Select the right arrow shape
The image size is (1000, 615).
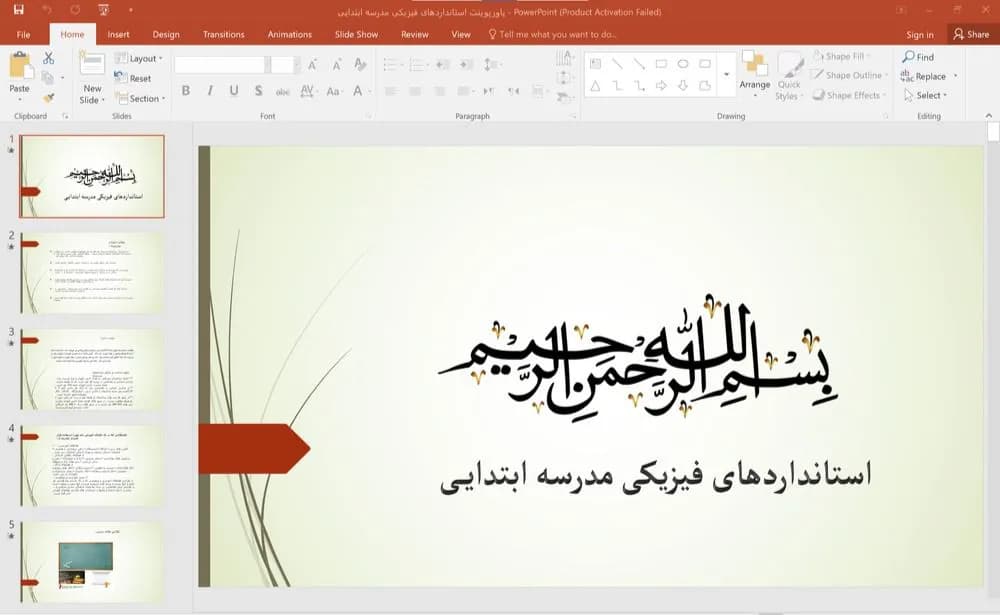point(661,85)
